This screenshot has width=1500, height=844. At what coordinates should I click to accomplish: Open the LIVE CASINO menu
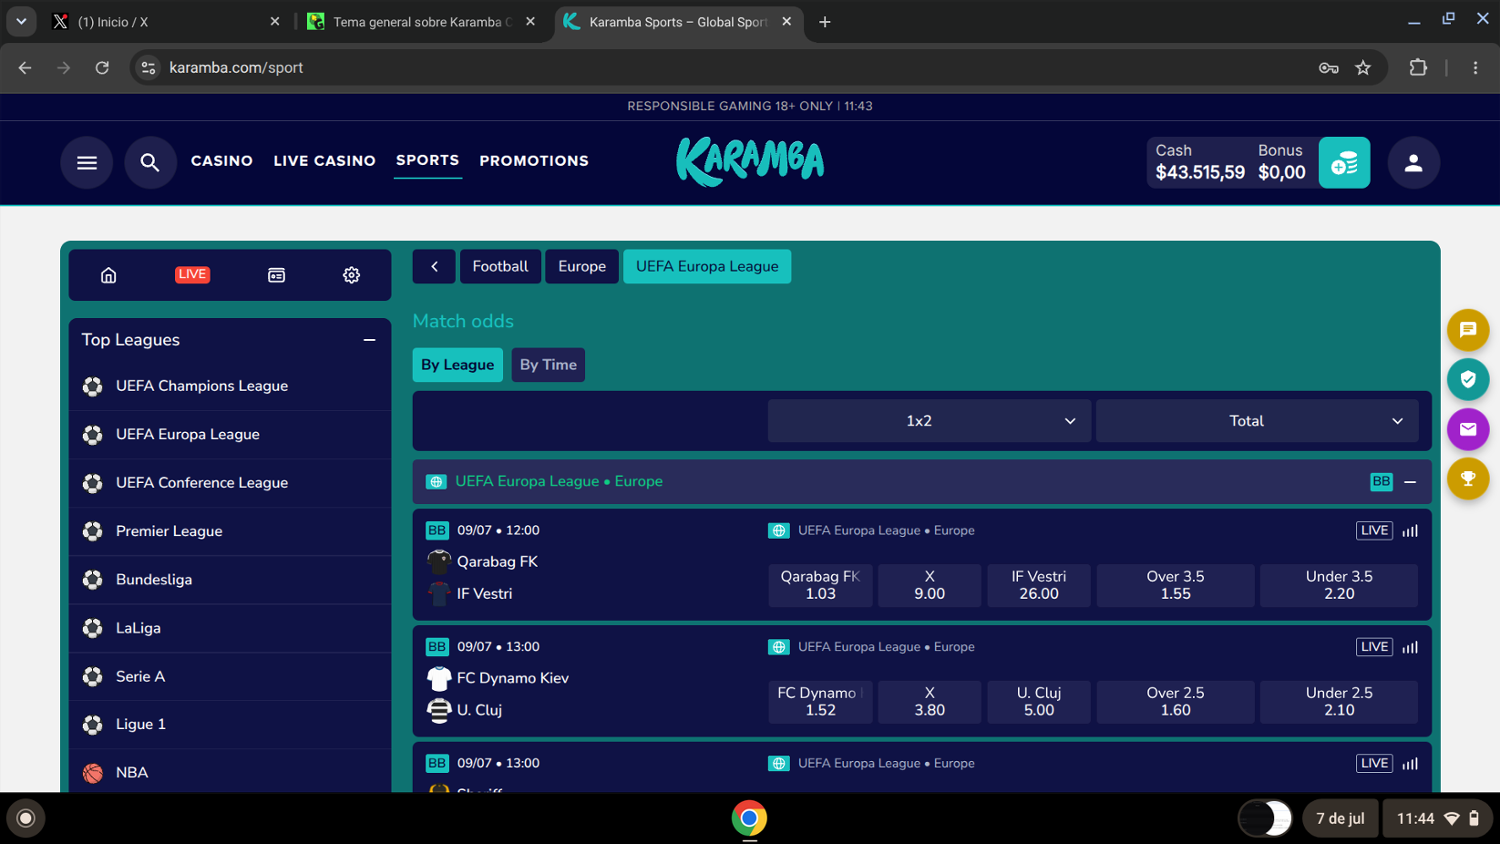click(324, 161)
